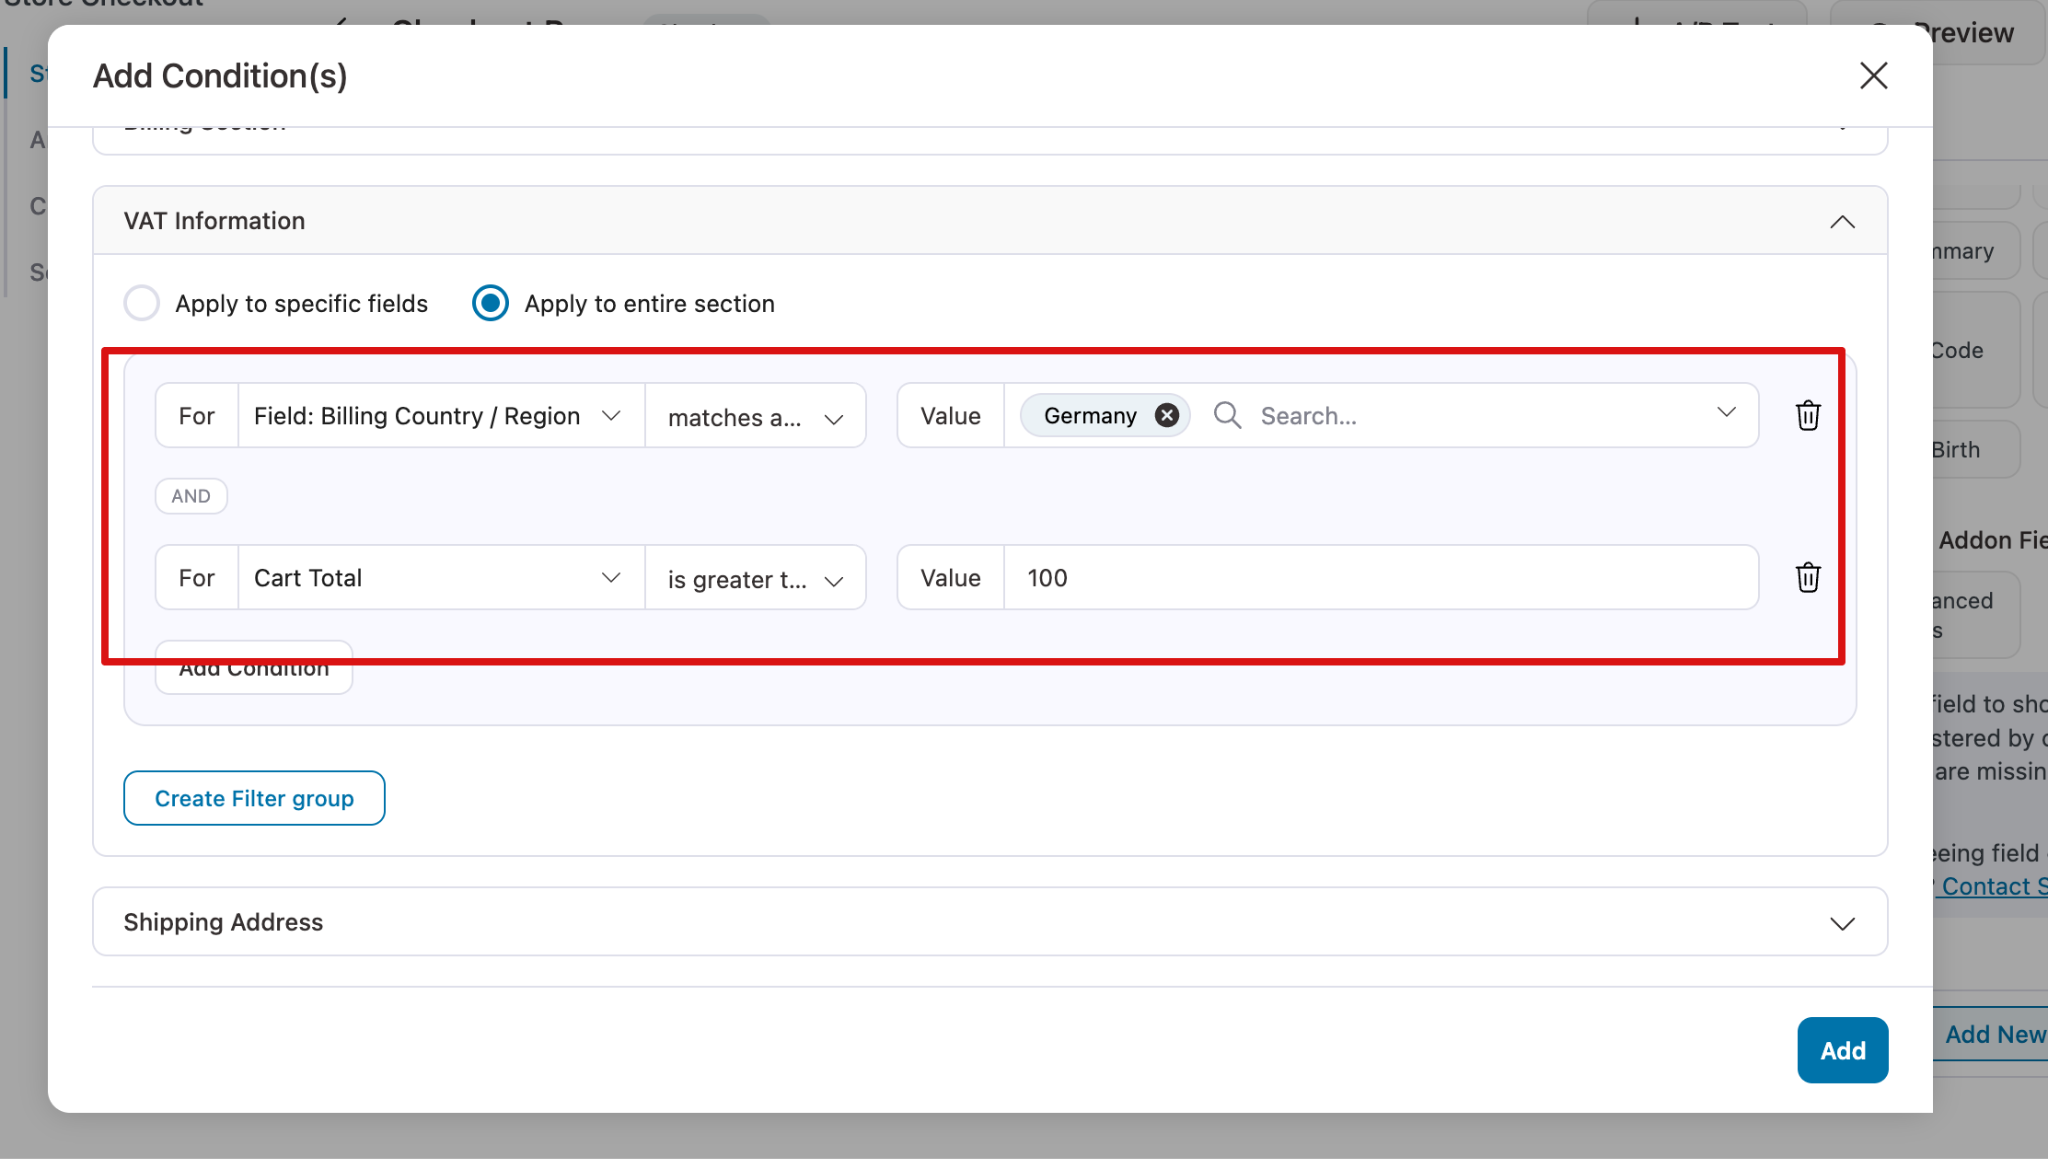Remove the Germany tag via its X icon
This screenshot has width=2048, height=1159.
click(1165, 415)
